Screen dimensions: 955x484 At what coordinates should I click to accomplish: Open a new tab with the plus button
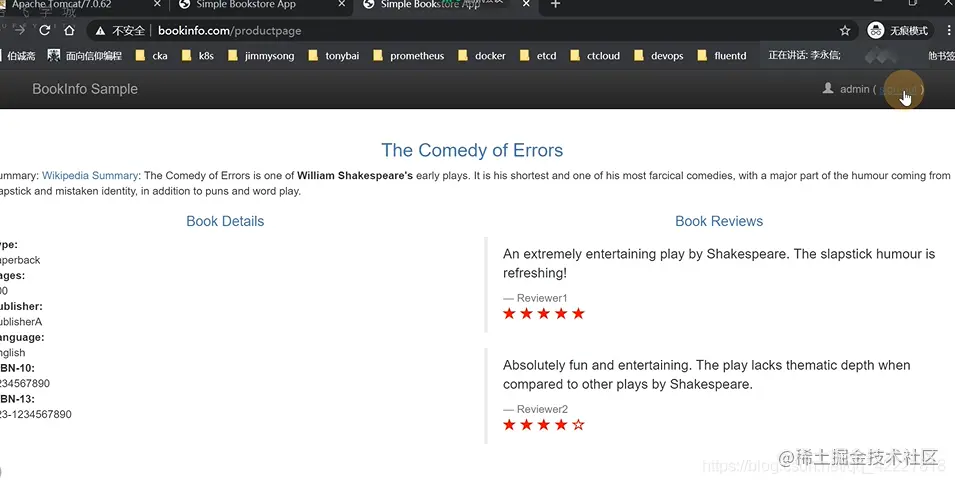[x=555, y=4]
